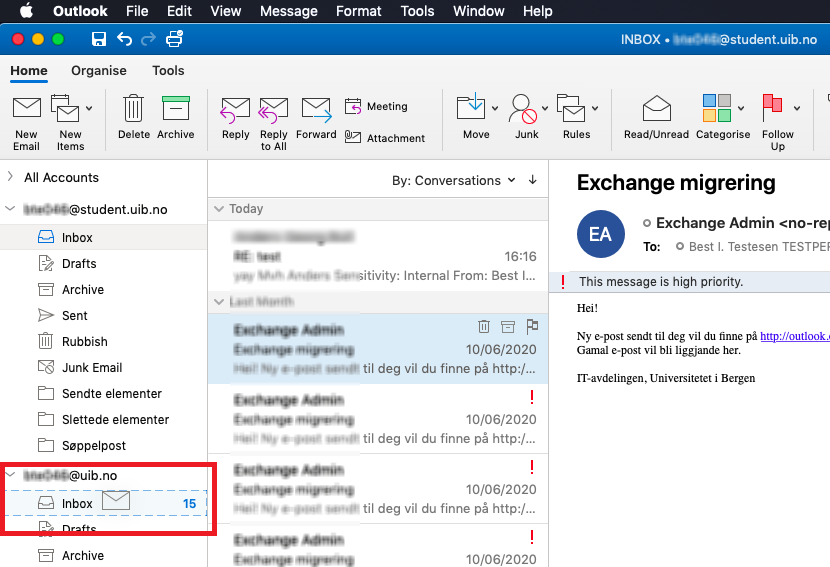Flag the selected Exchange Admin message
This screenshot has width=830, height=567.
pyautogui.click(x=532, y=326)
